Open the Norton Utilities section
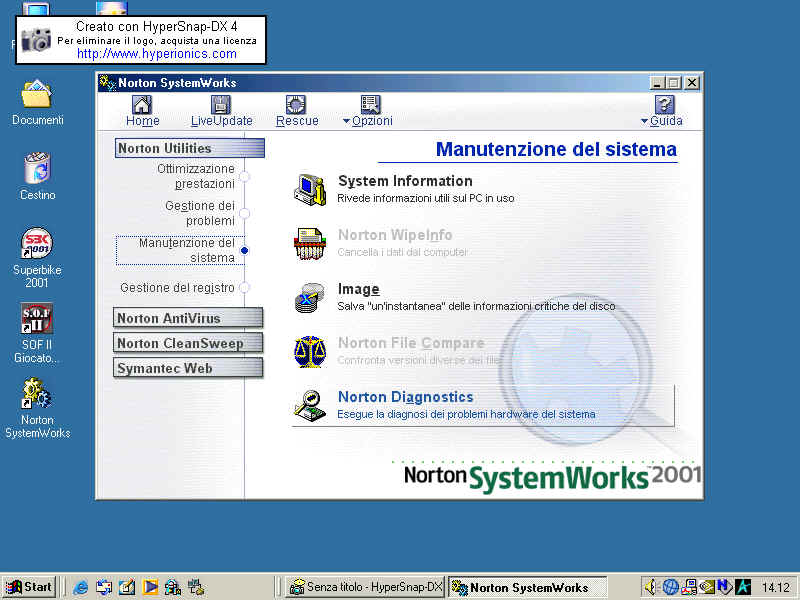This screenshot has height=600, width=800. (x=190, y=148)
